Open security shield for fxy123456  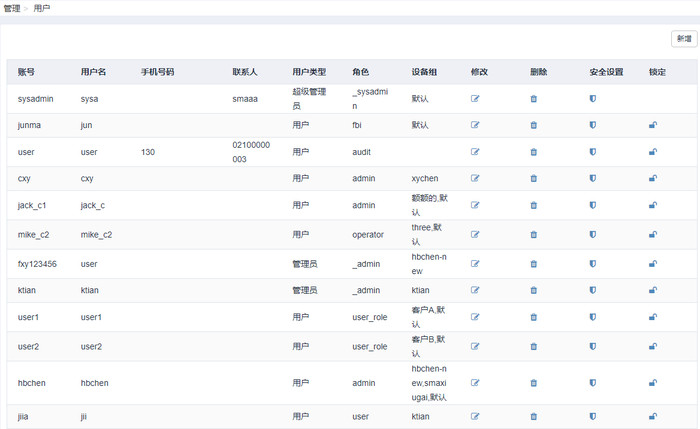592,264
